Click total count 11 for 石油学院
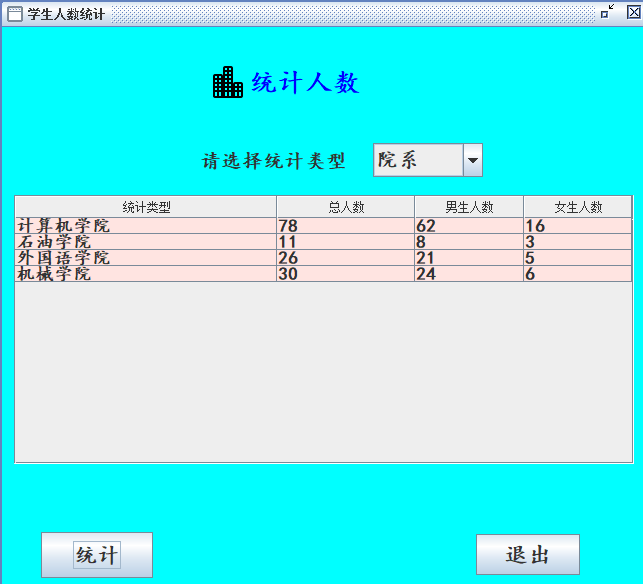 click(x=346, y=242)
